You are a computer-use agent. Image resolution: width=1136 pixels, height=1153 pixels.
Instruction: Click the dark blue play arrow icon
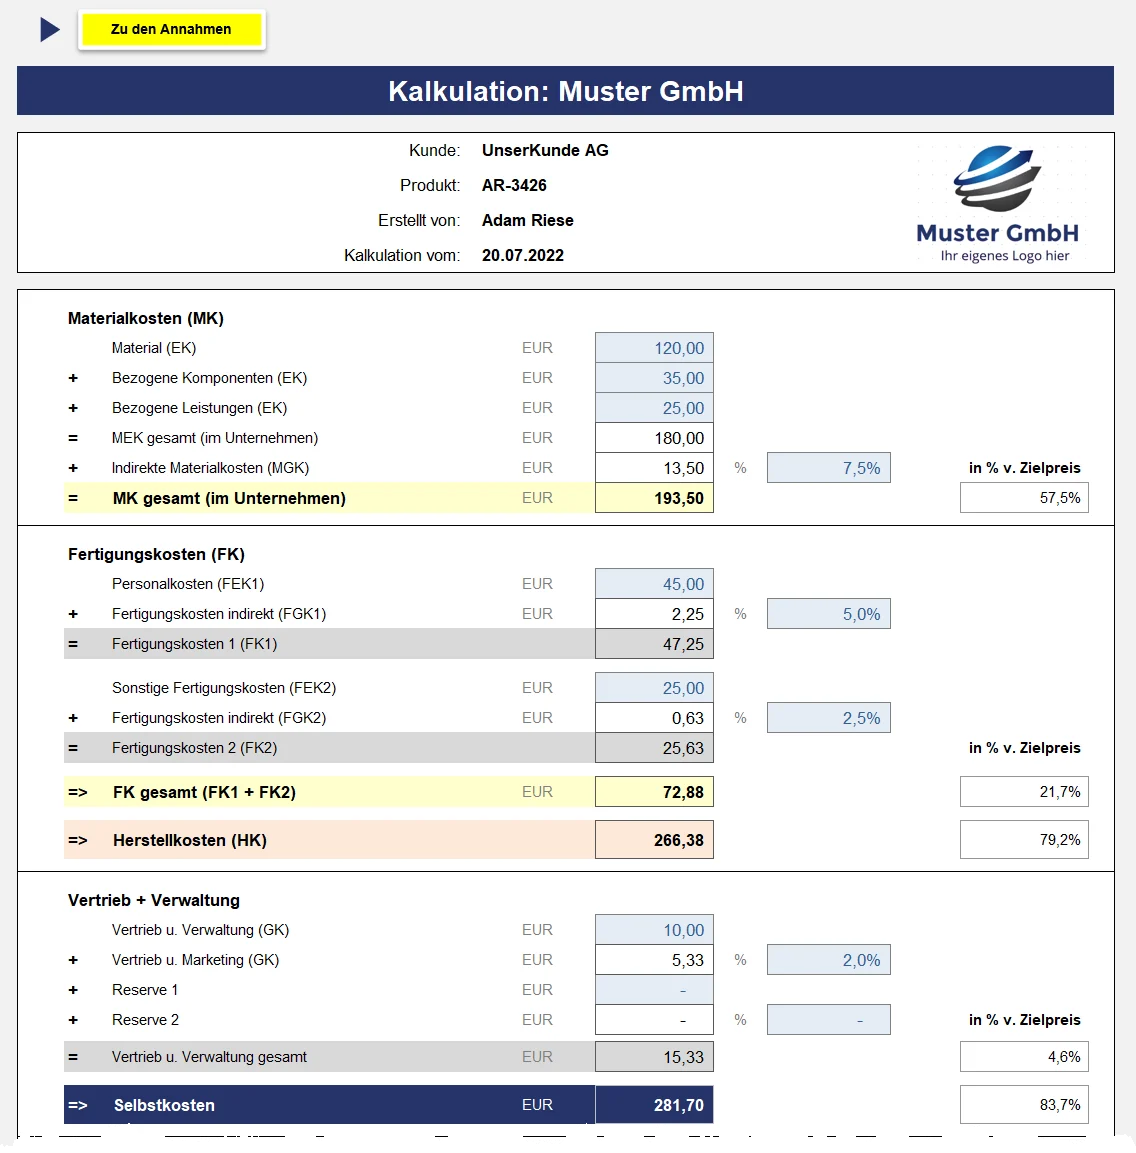click(49, 29)
